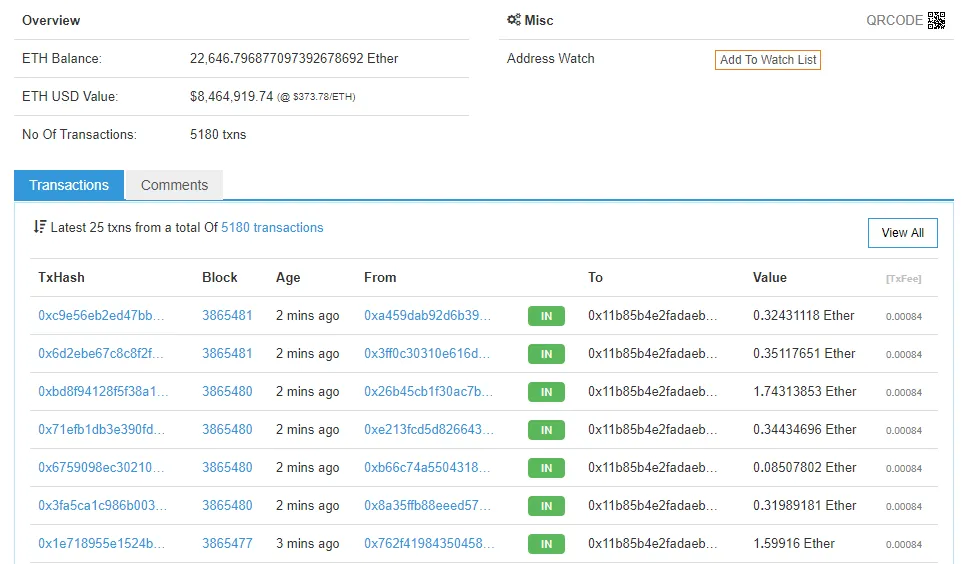The width and height of the screenshot is (971, 564).
Task: Open block 3865480 for tx 0x6759098ec30210
Action: 227,467
